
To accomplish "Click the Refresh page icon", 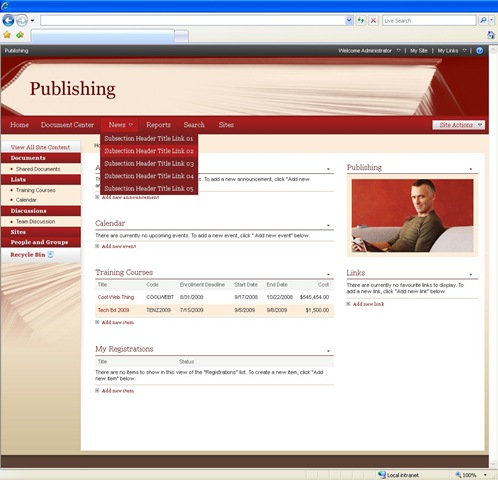I will click(x=361, y=21).
